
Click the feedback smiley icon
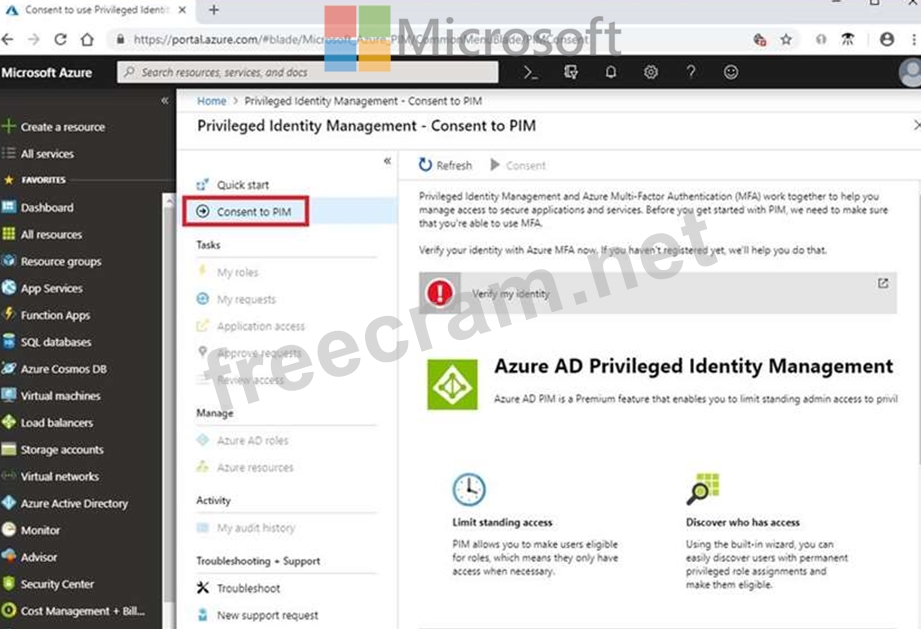(731, 72)
